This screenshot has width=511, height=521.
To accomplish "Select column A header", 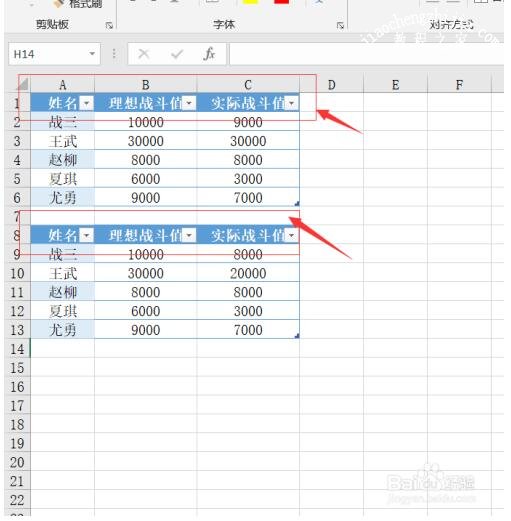I will (62, 85).
